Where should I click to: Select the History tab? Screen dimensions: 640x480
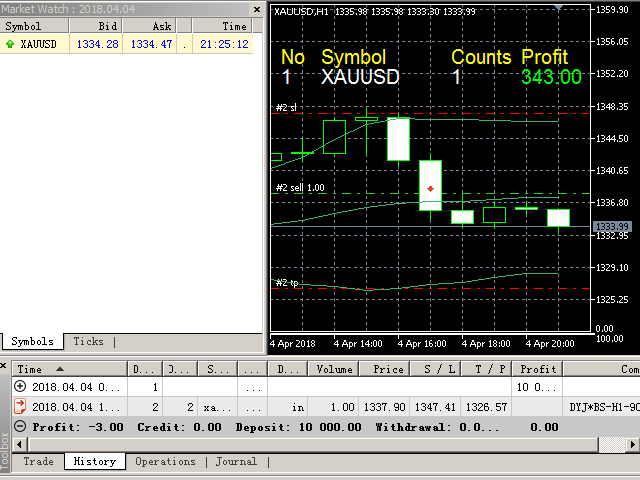click(95, 461)
